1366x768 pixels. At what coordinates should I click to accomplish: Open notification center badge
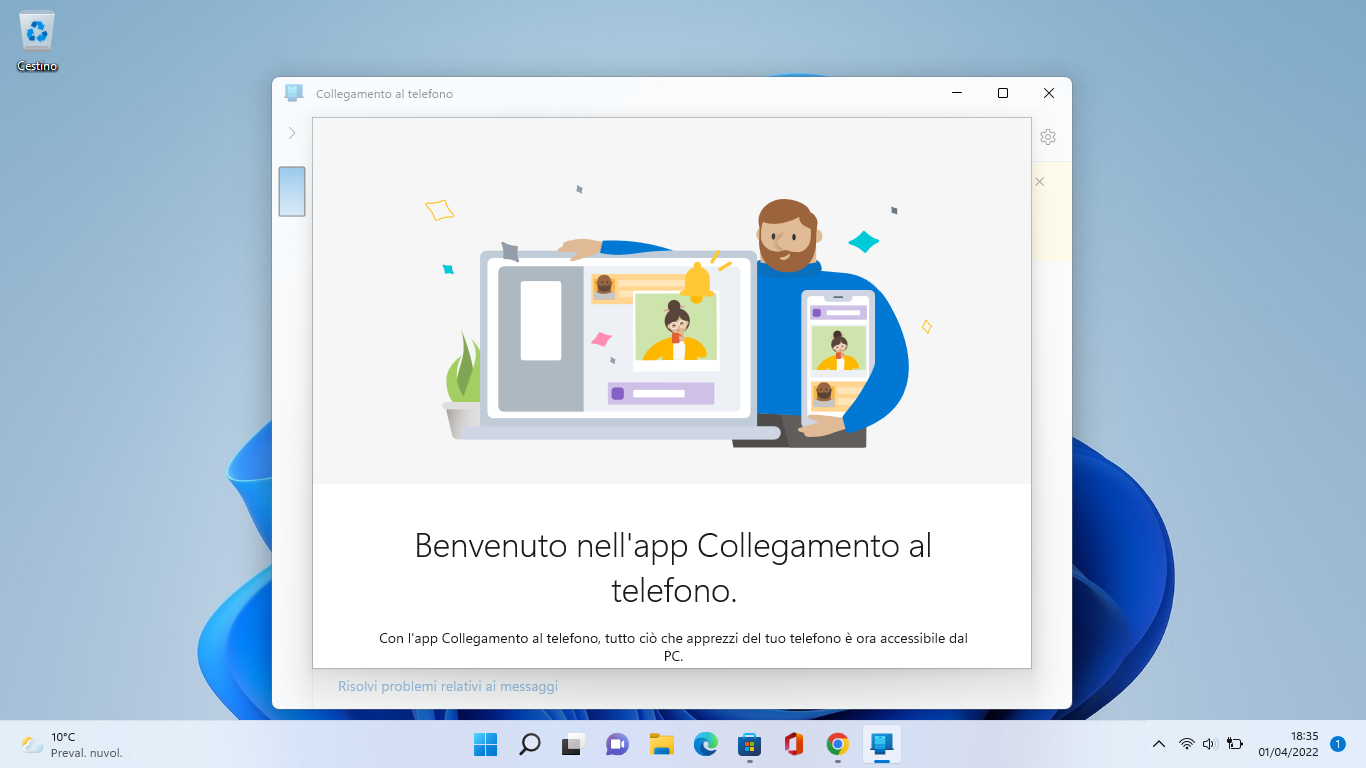coord(1338,744)
